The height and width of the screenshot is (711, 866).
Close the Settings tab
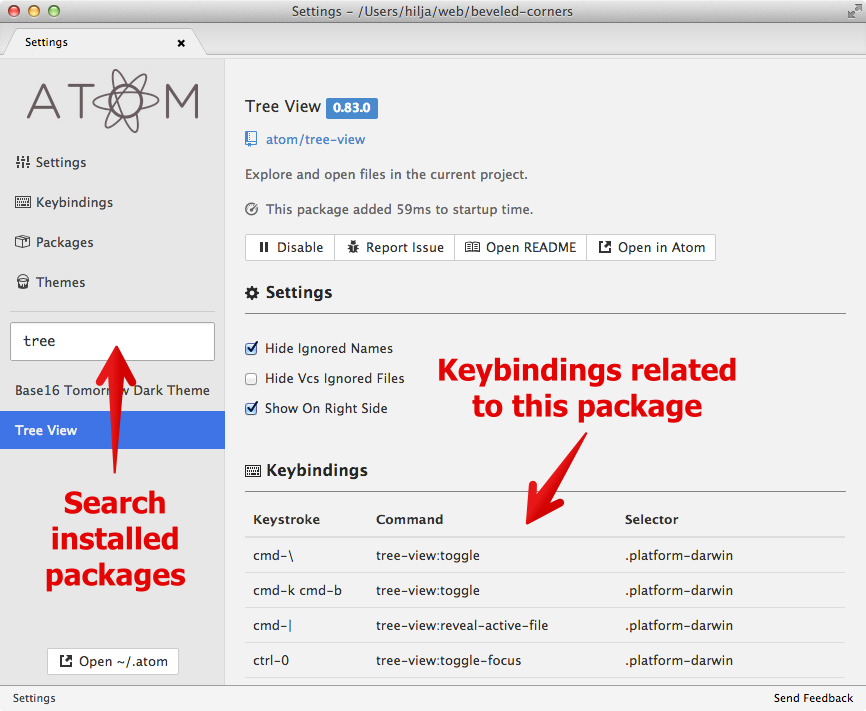tap(181, 43)
